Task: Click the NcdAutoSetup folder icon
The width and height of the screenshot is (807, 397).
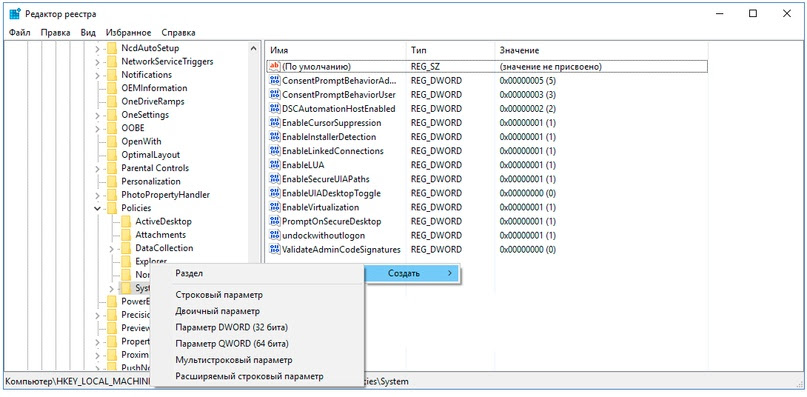Action: tap(112, 48)
